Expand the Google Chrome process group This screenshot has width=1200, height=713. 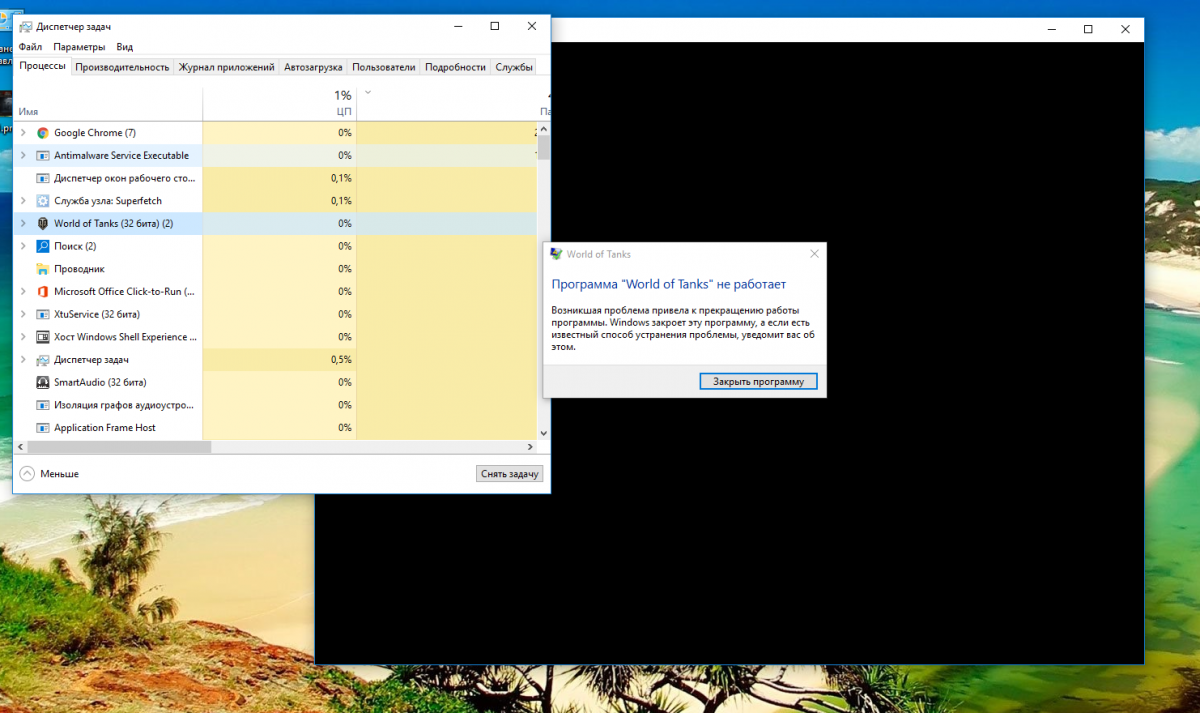tap(23, 133)
